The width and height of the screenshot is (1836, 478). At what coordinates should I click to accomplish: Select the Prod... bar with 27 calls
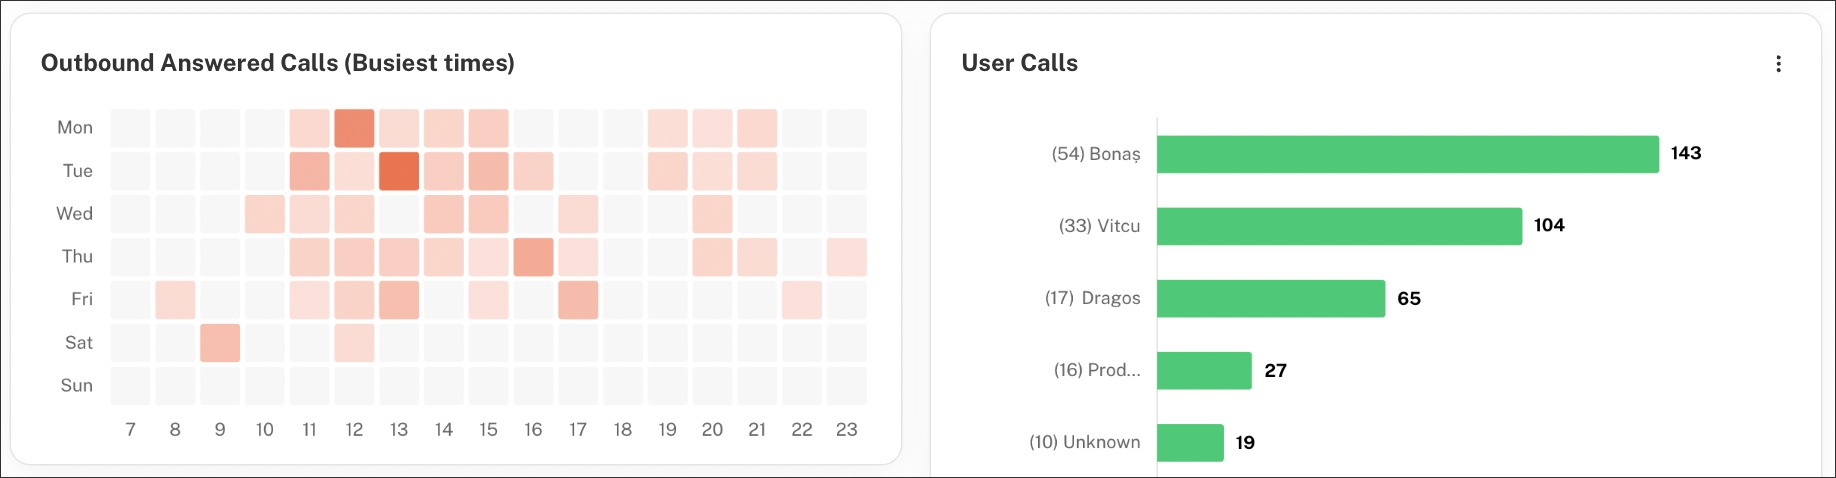click(x=1204, y=370)
